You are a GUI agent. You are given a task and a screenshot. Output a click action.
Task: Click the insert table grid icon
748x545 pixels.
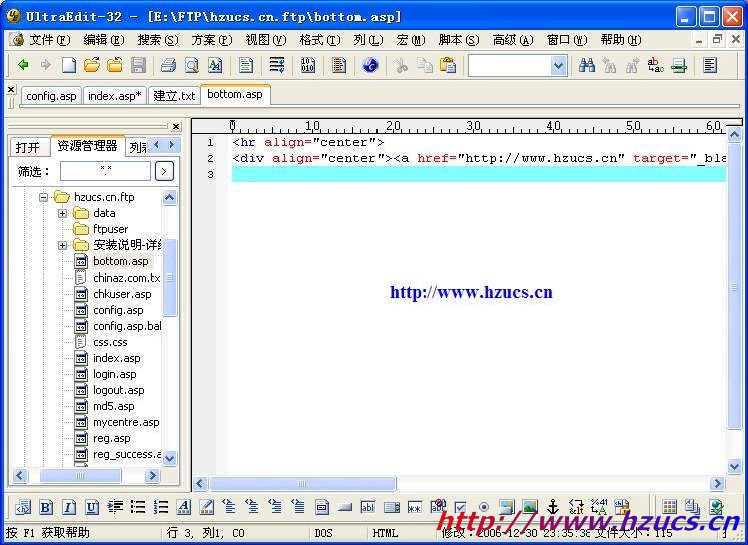click(669, 507)
